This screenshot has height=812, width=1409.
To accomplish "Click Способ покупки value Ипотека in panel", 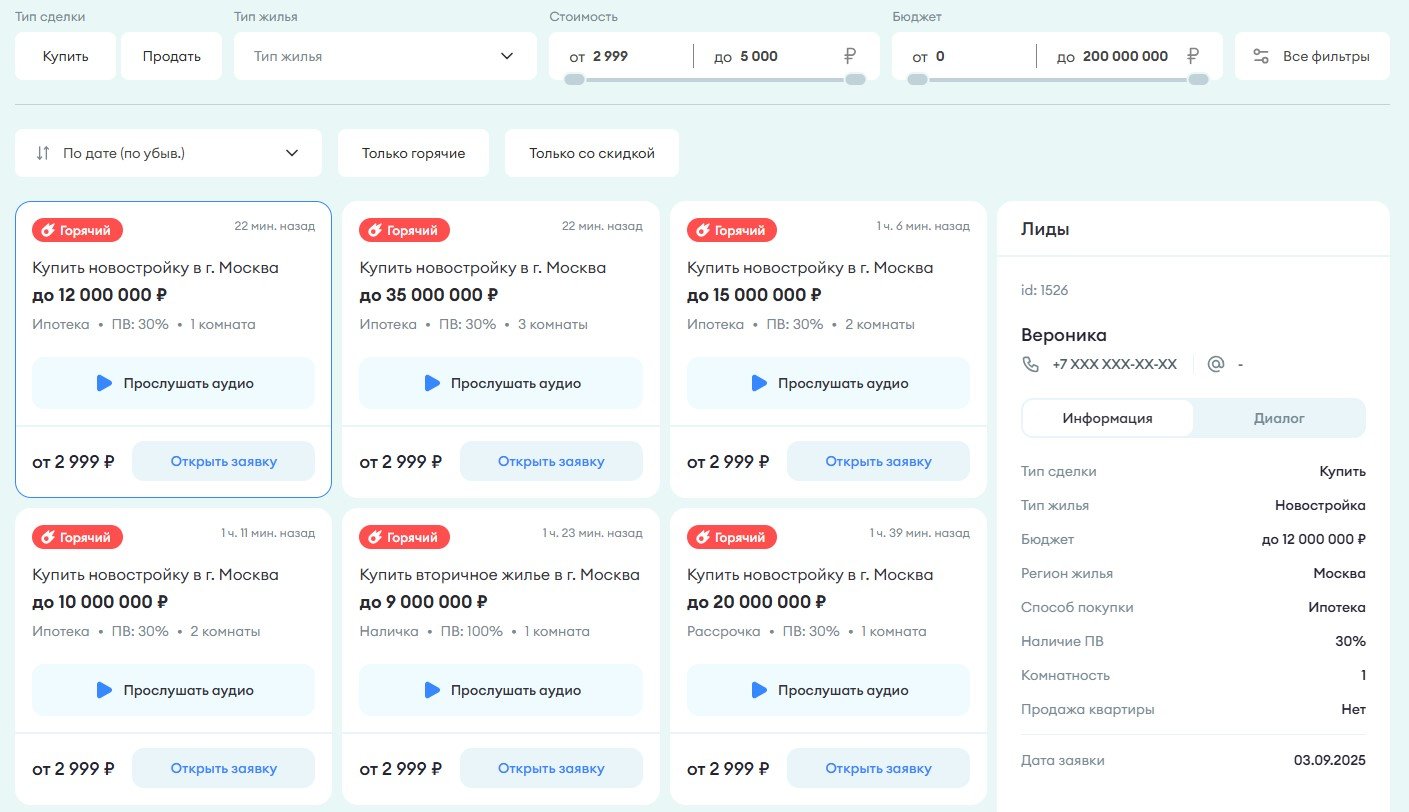I will [1337, 607].
